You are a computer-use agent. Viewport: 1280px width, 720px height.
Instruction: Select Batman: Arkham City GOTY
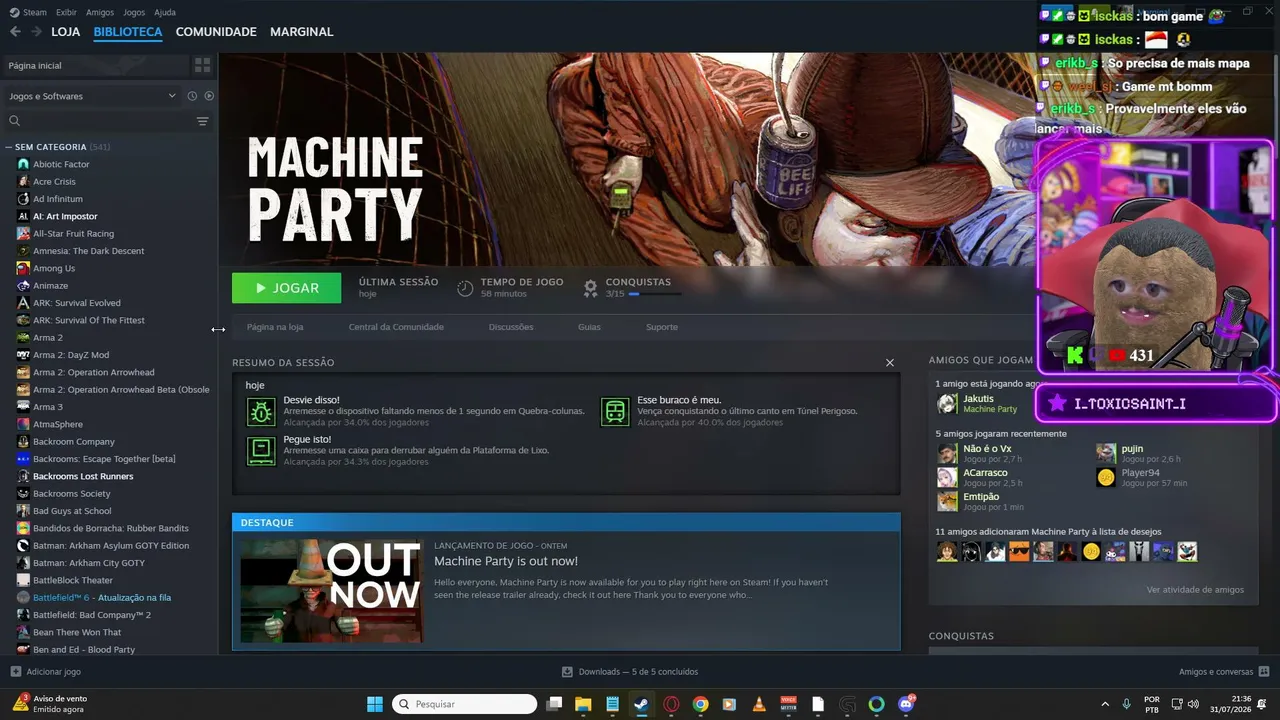coord(89,563)
